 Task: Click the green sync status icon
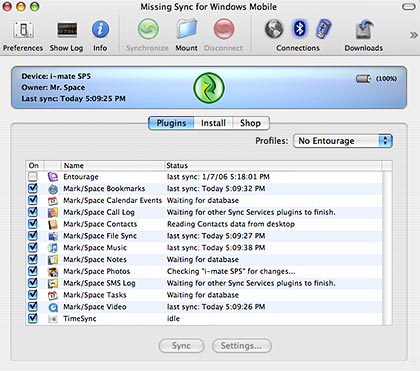pos(209,88)
